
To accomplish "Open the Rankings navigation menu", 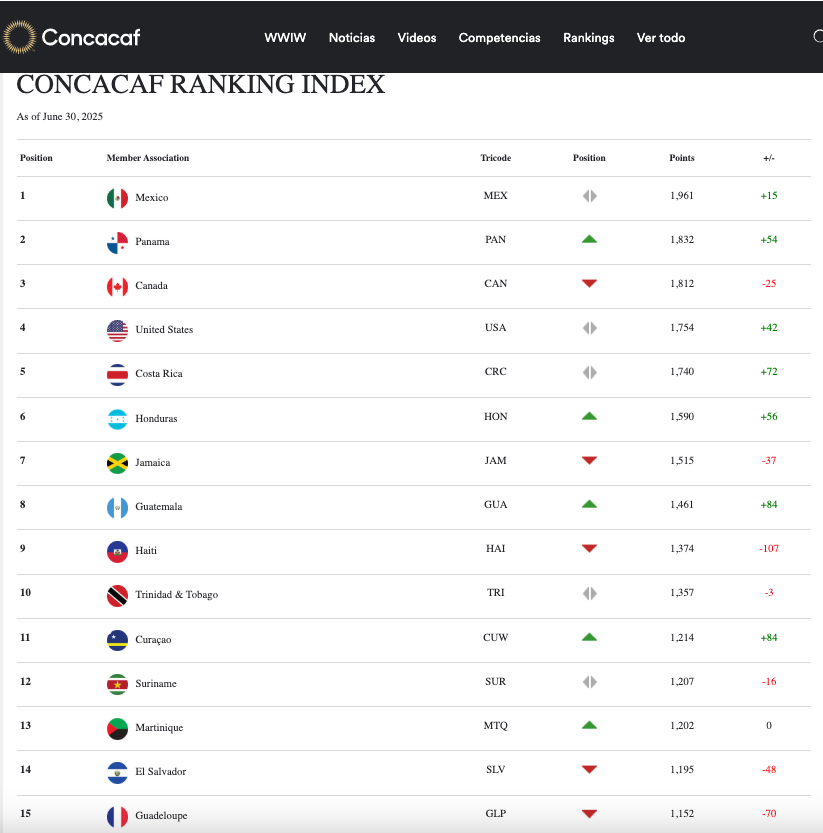I will pos(588,38).
